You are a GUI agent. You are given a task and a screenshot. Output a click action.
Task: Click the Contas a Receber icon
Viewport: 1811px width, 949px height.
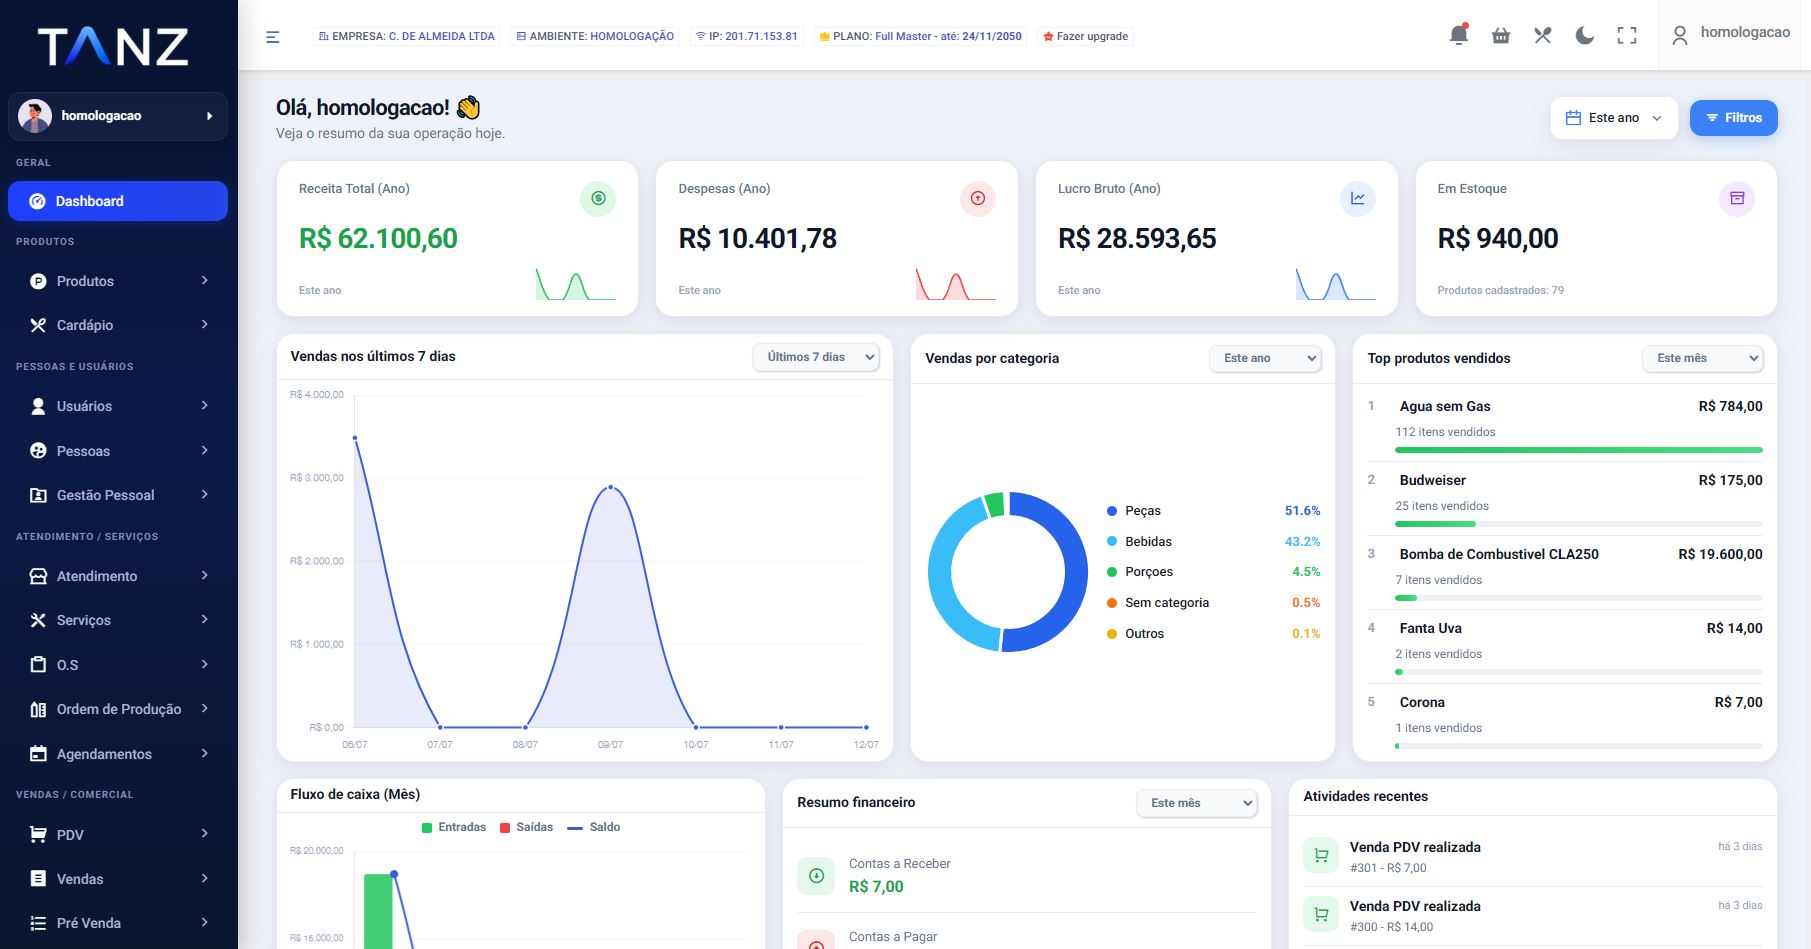816,875
